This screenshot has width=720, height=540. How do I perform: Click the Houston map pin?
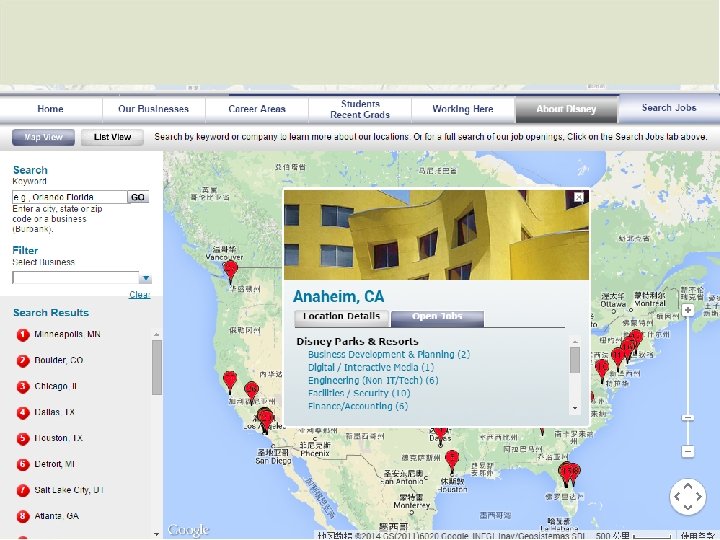tap(452, 461)
